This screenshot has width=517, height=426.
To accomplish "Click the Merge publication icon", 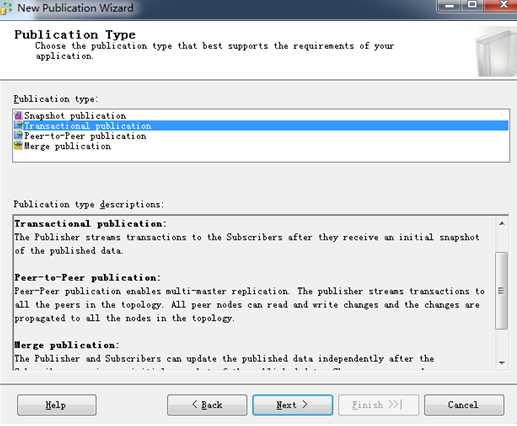I will [18, 146].
